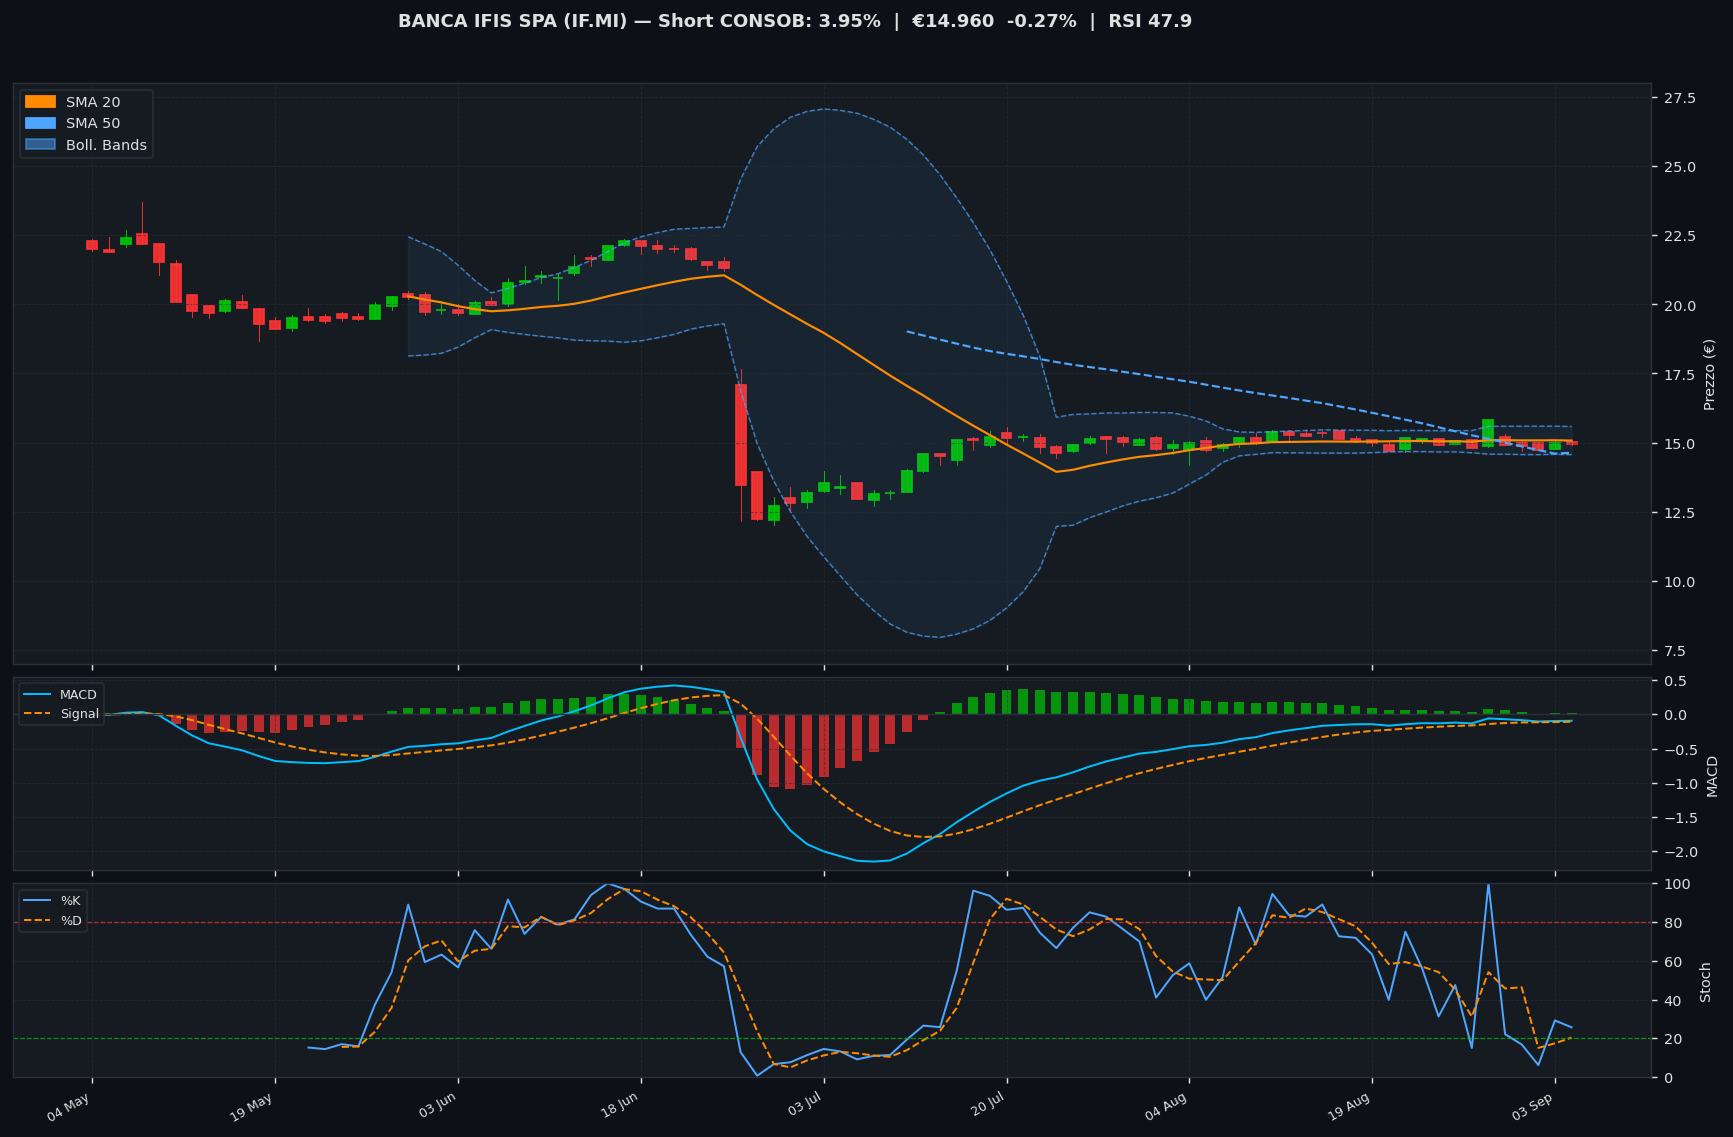Viewport: 1733px width, 1137px height.
Task: Click the 10.0 price axis label
Action: (x=1679, y=582)
